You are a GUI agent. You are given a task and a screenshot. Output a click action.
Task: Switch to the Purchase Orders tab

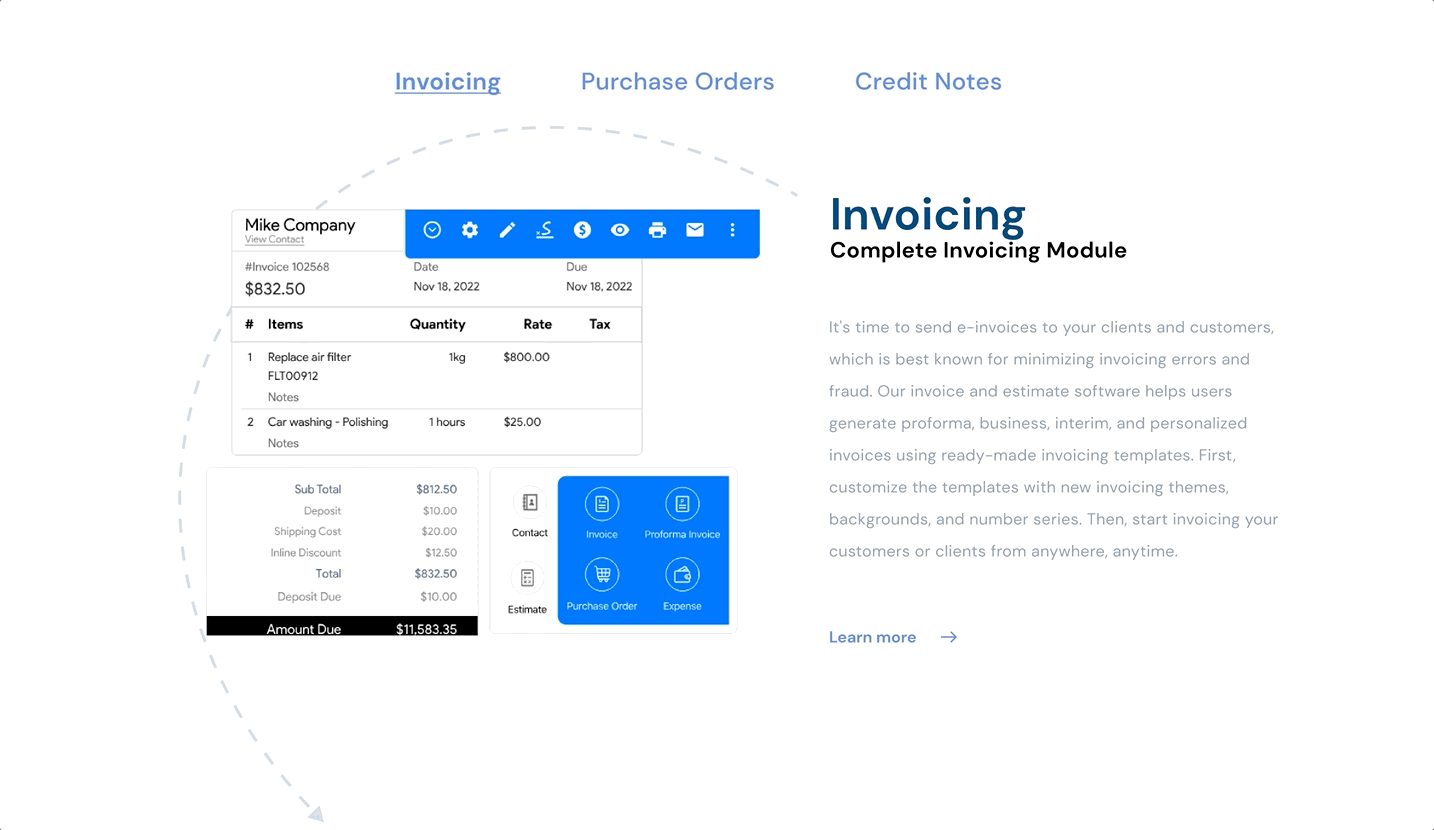[x=677, y=81]
